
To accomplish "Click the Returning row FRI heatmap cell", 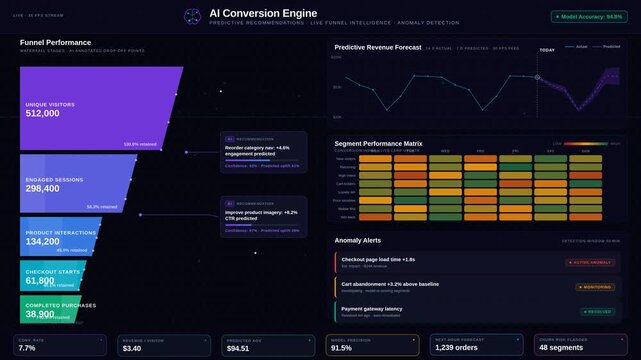I will [515, 167].
